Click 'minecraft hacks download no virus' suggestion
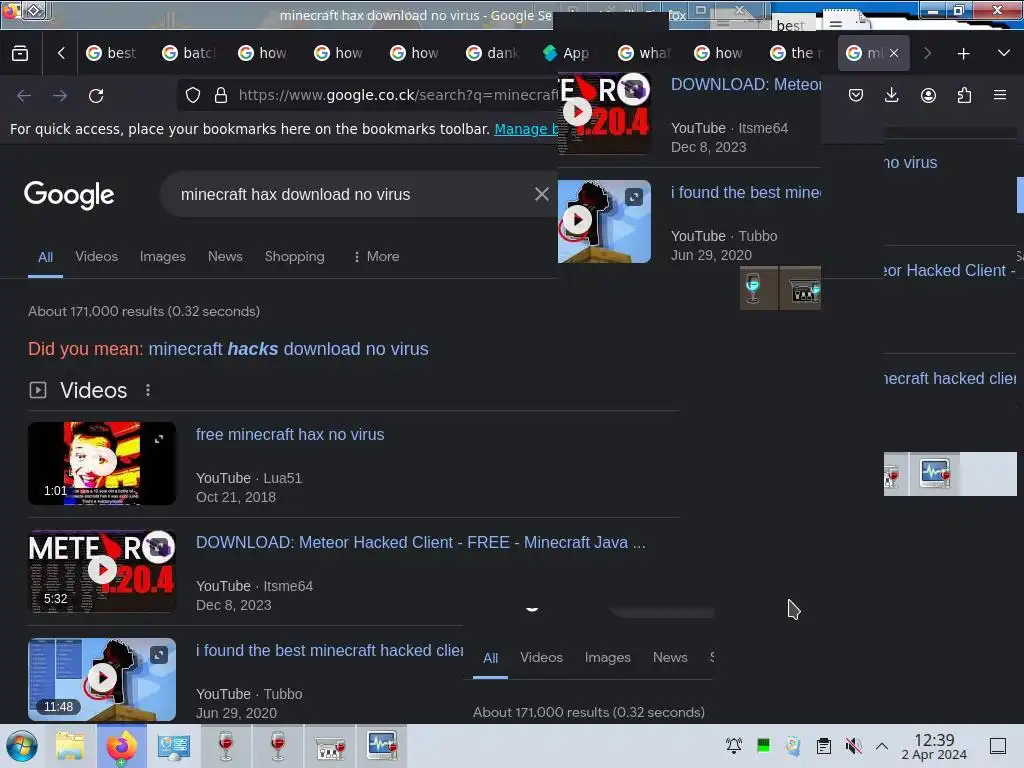This screenshot has width=1024, height=768. pyautogui.click(x=289, y=349)
